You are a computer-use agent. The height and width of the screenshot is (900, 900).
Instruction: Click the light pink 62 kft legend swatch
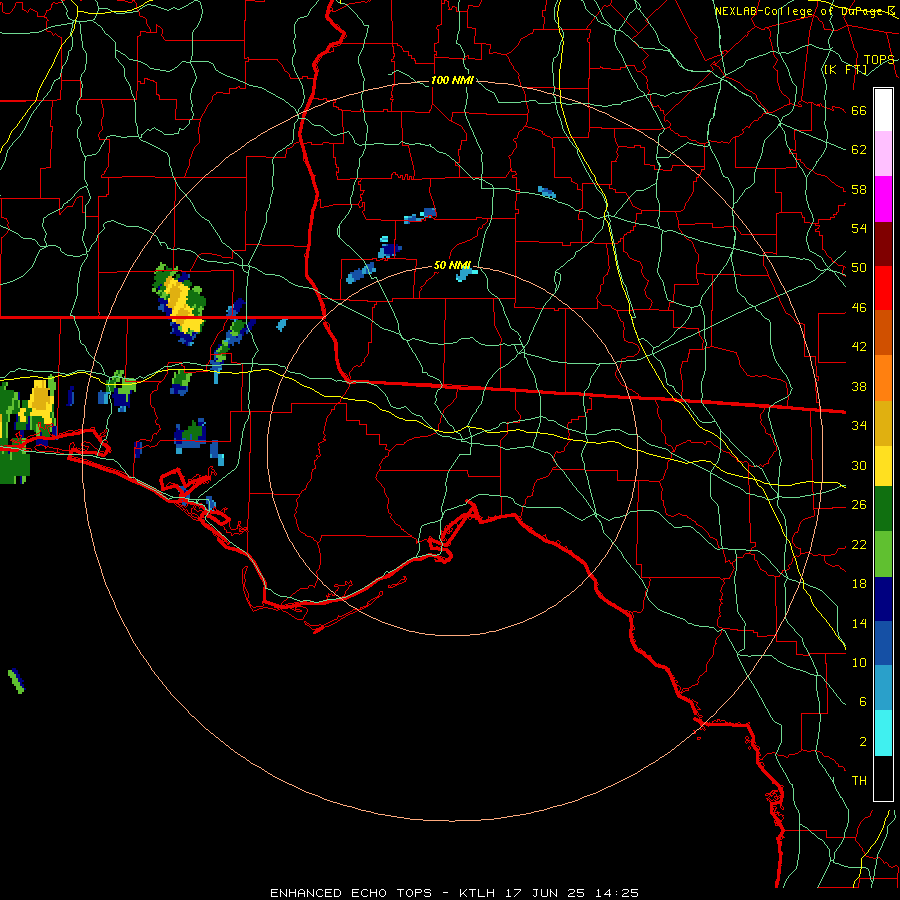pyautogui.click(x=883, y=154)
